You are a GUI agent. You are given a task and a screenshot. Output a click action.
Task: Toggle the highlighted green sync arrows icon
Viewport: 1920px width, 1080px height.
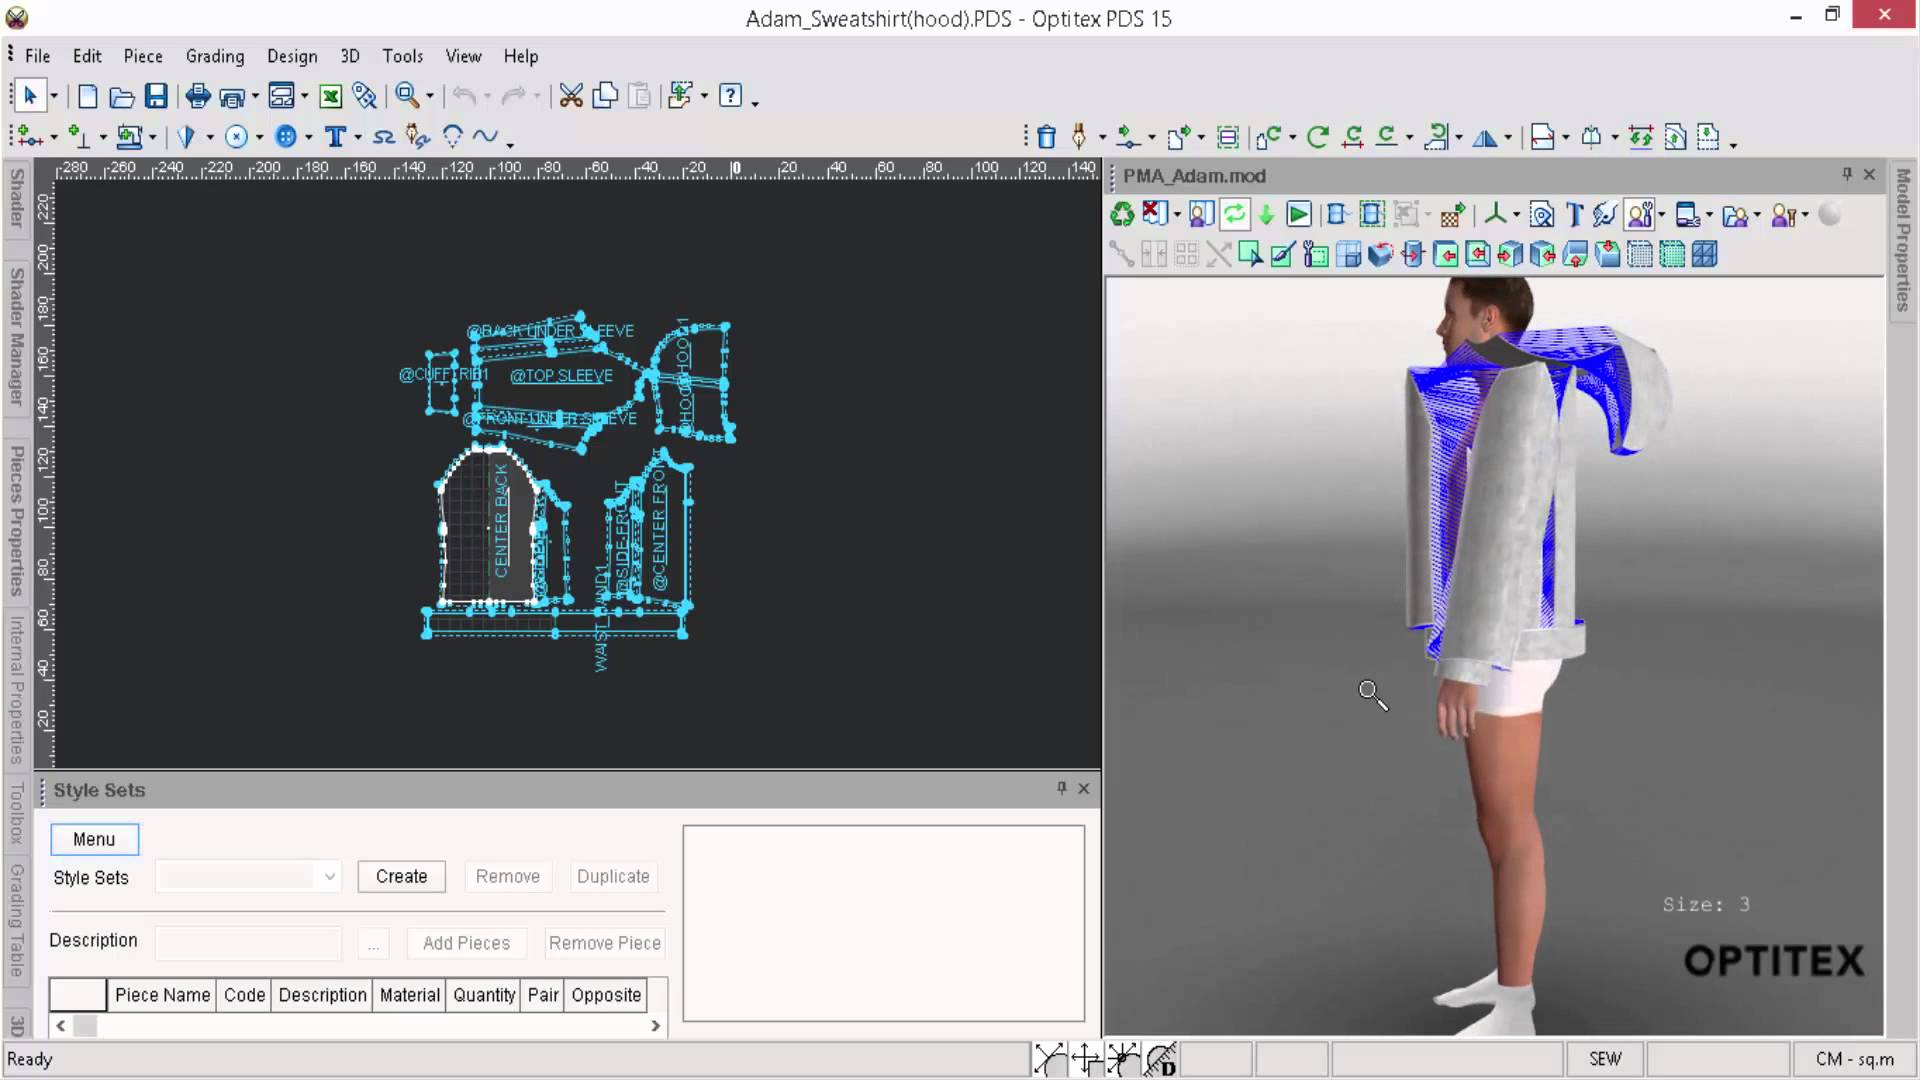pyautogui.click(x=1235, y=214)
